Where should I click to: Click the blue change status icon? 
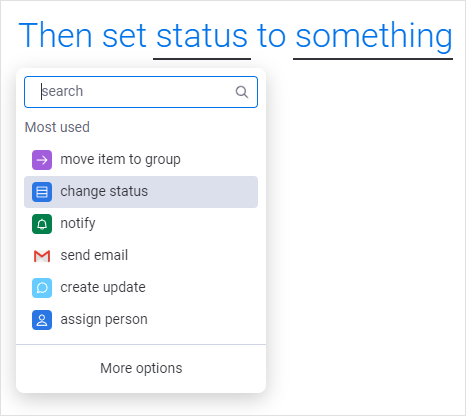42,192
